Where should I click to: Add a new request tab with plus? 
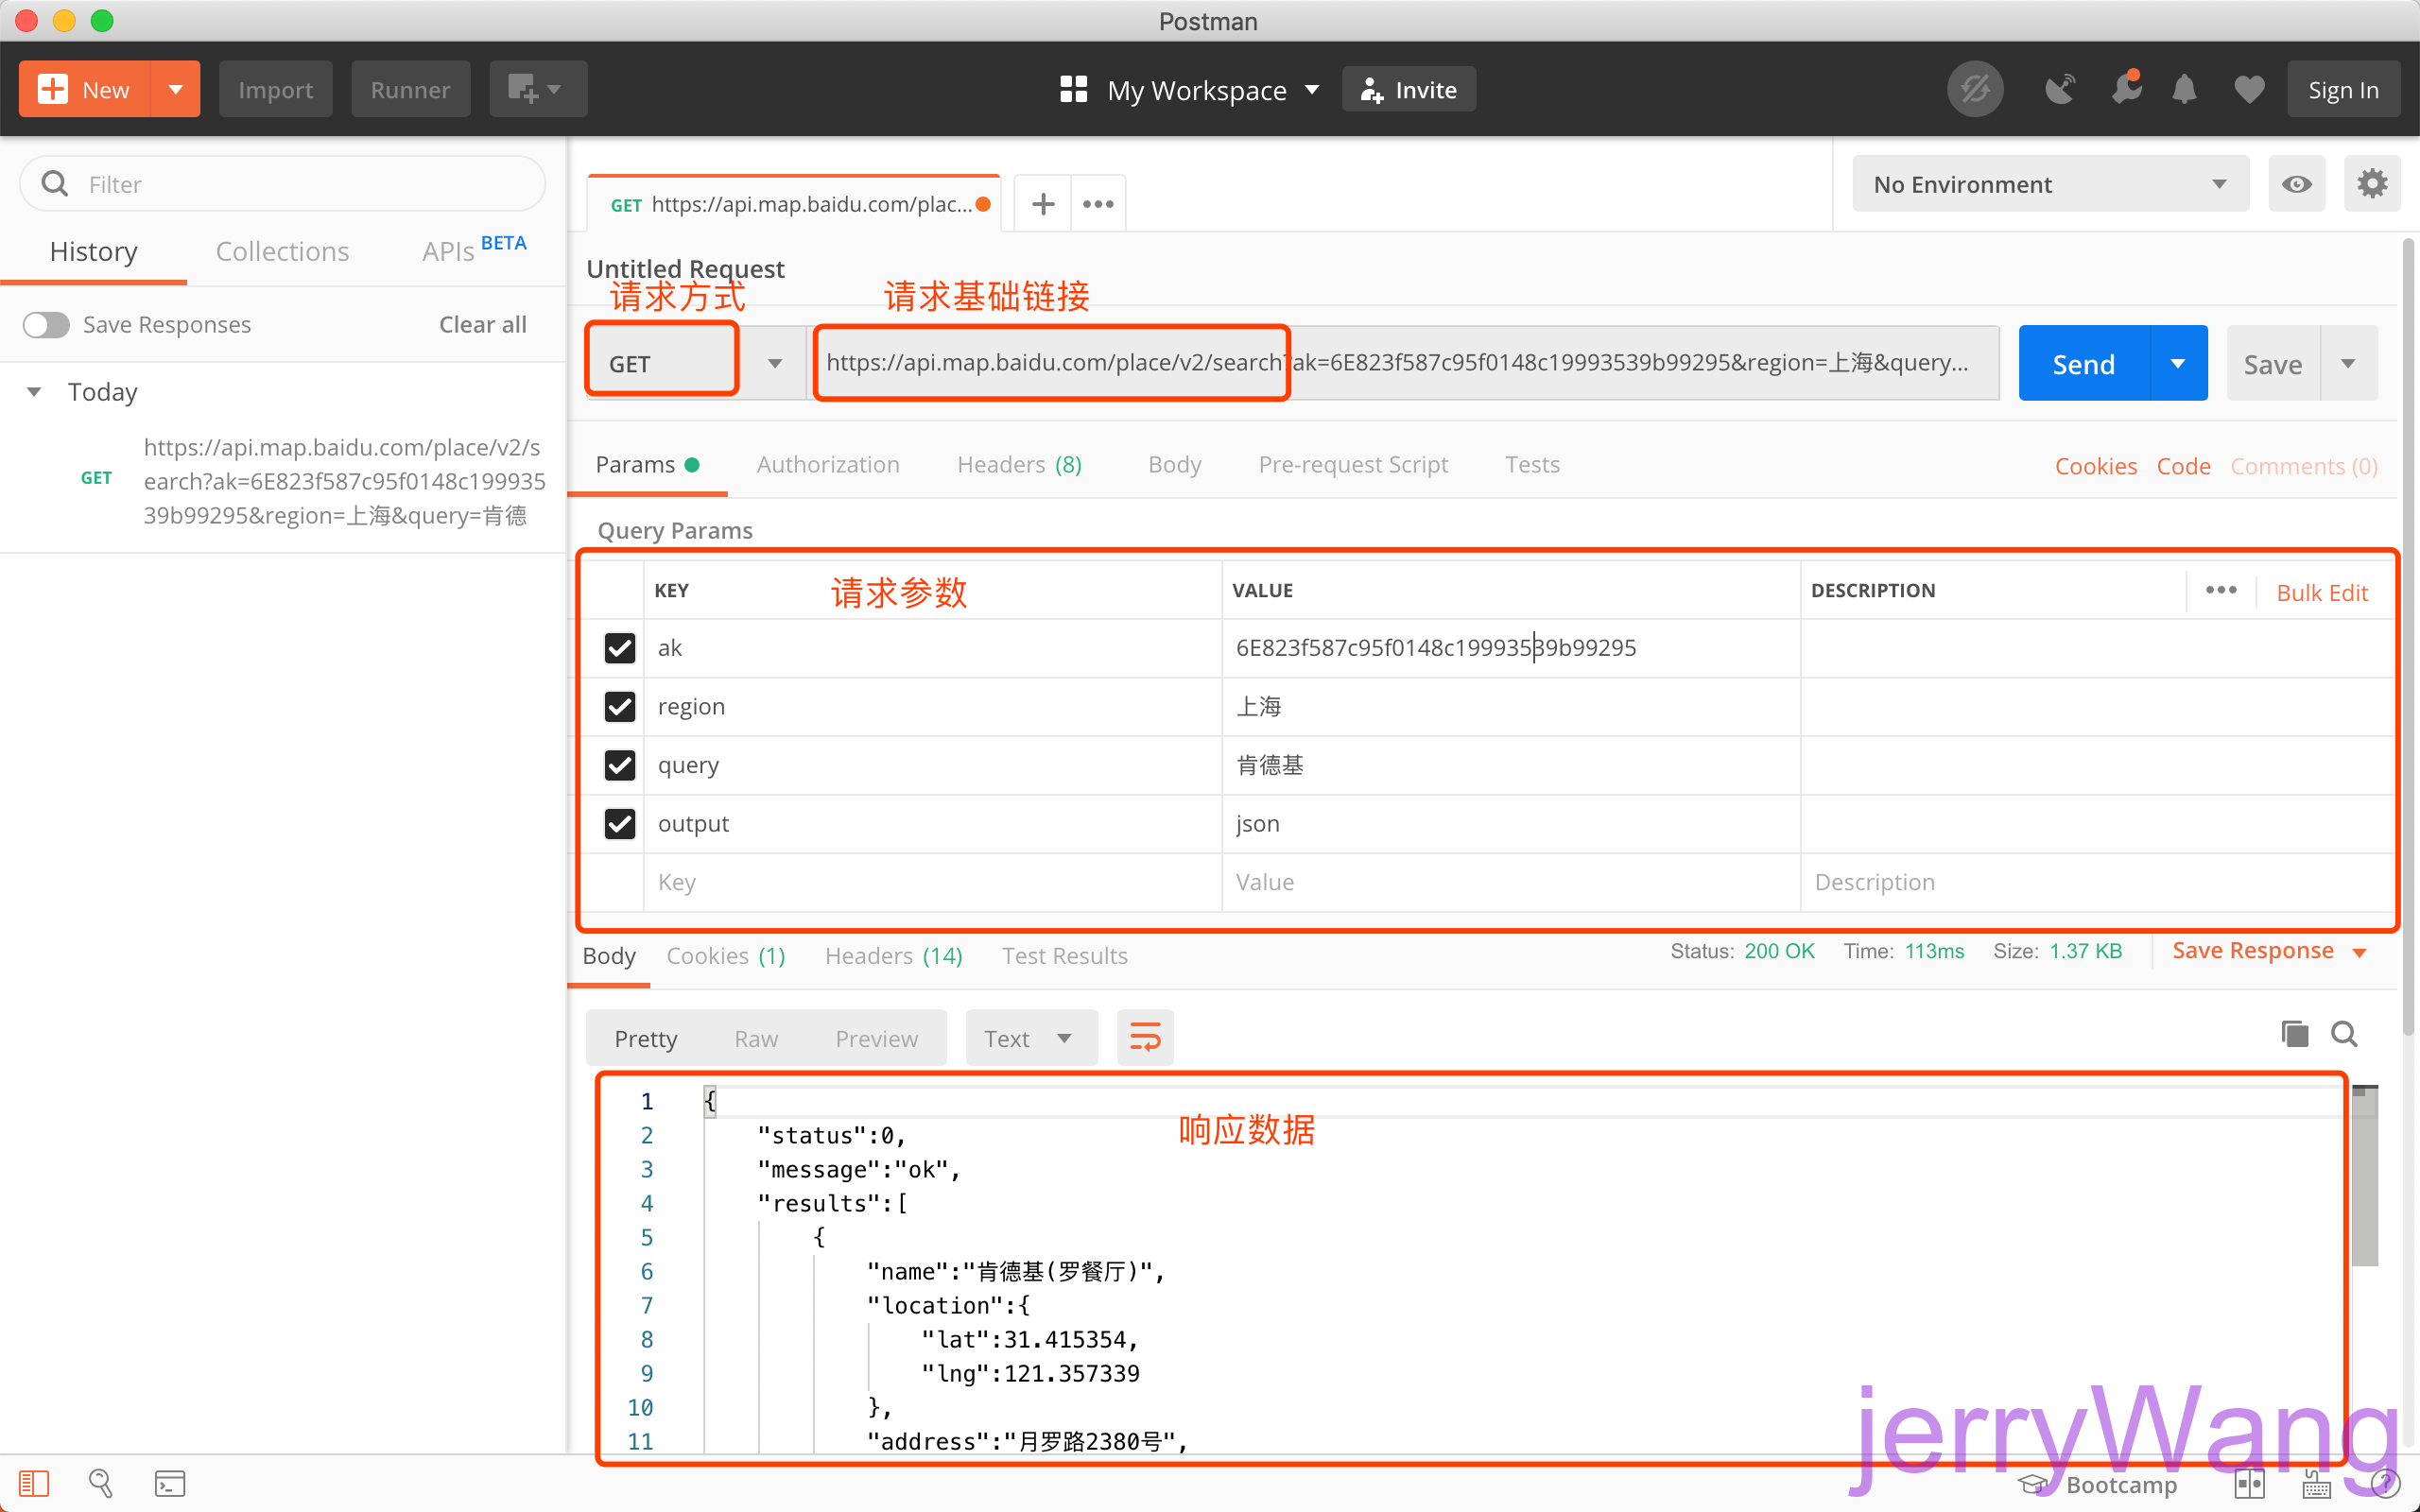pos(1043,204)
